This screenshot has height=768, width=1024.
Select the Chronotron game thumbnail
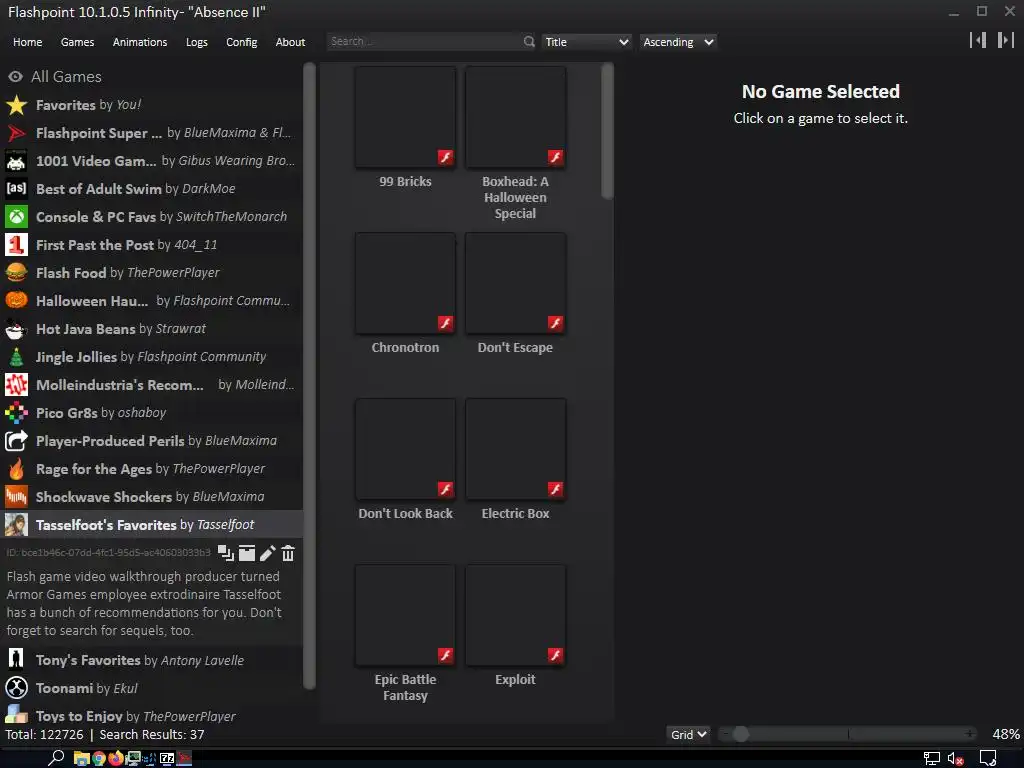click(406, 283)
